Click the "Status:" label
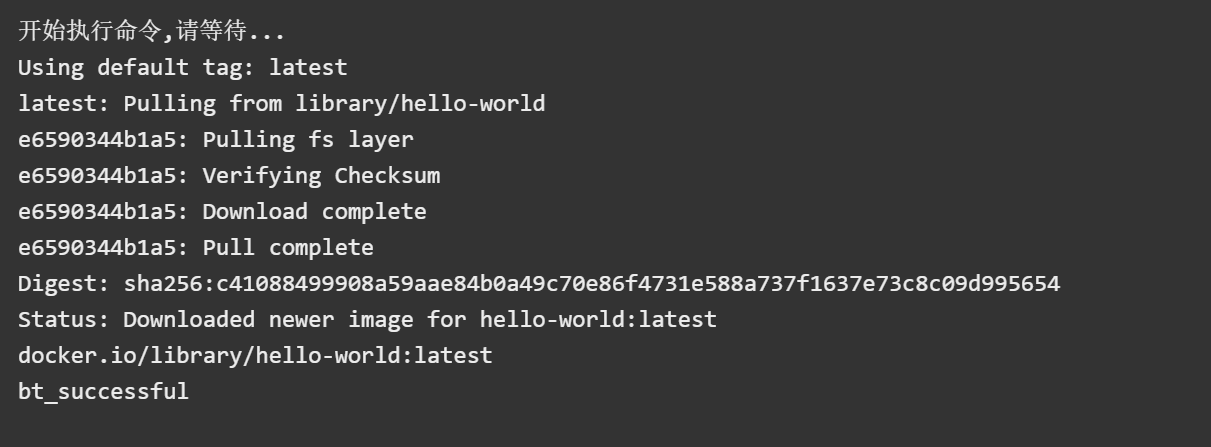The width and height of the screenshot is (1211, 447). pos(64,320)
